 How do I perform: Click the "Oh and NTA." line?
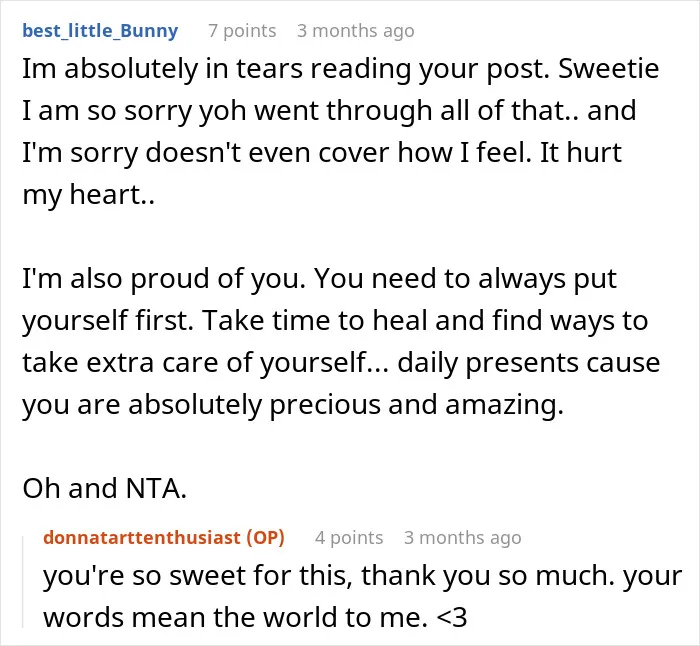click(x=104, y=488)
